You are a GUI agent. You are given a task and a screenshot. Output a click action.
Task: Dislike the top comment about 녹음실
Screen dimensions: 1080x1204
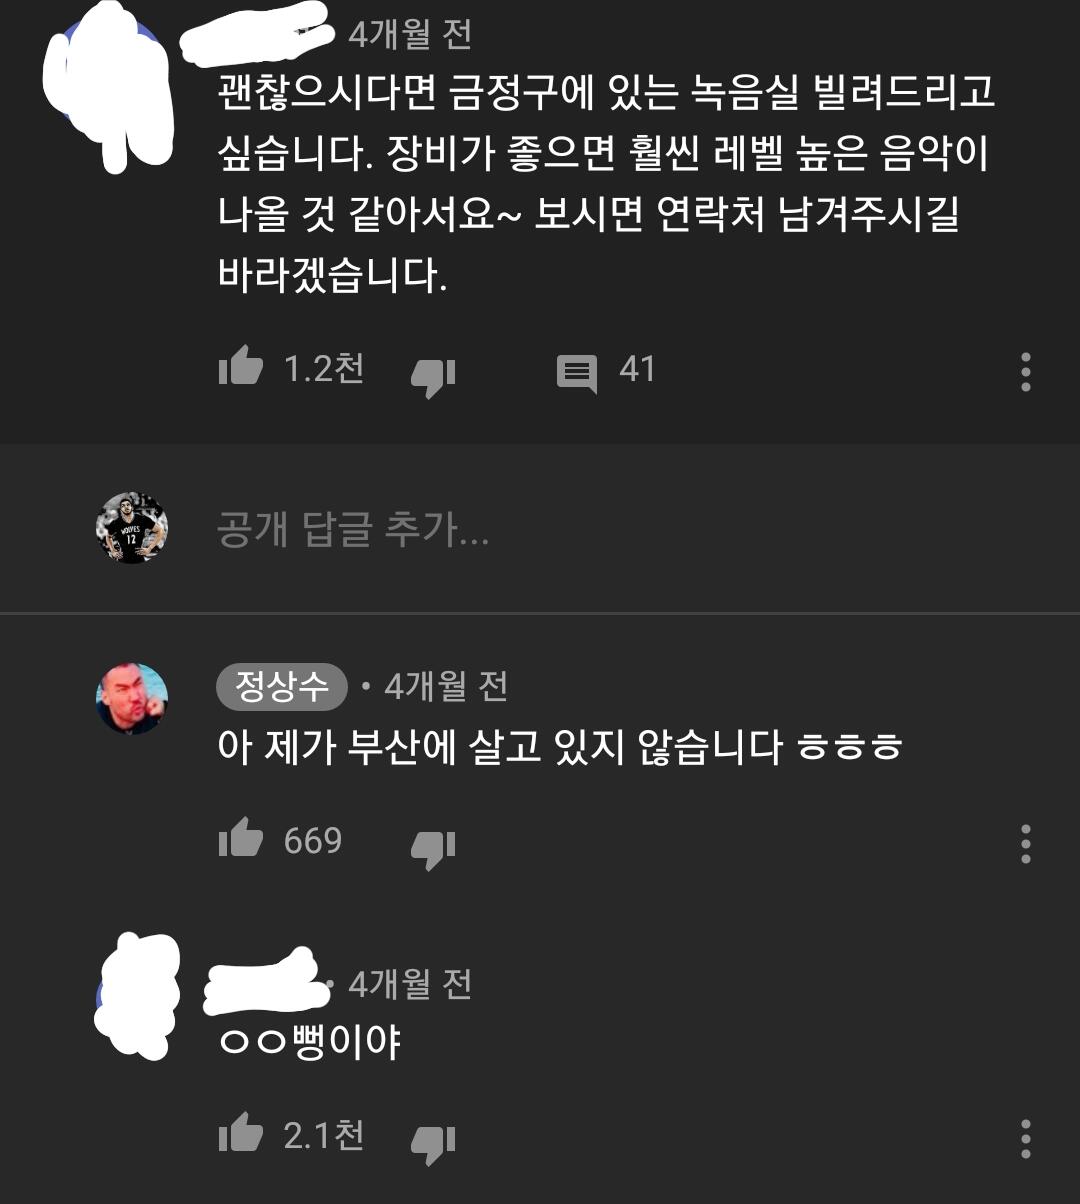[433, 376]
